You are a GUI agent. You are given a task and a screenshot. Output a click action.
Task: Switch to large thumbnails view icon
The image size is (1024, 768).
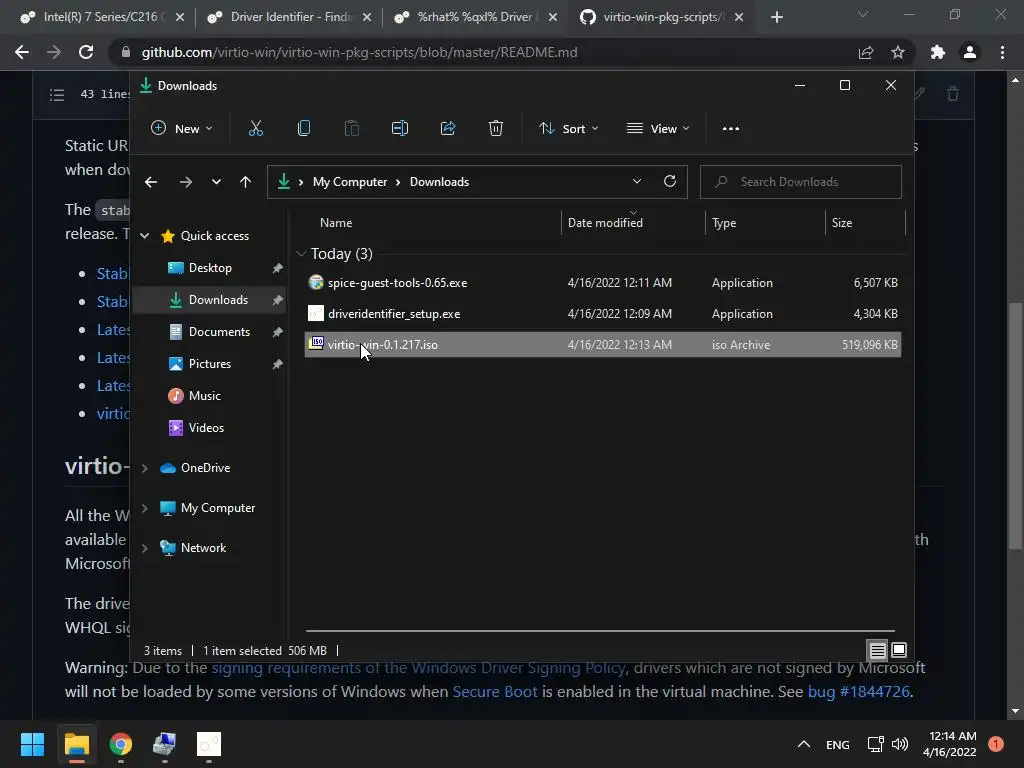[x=899, y=650]
